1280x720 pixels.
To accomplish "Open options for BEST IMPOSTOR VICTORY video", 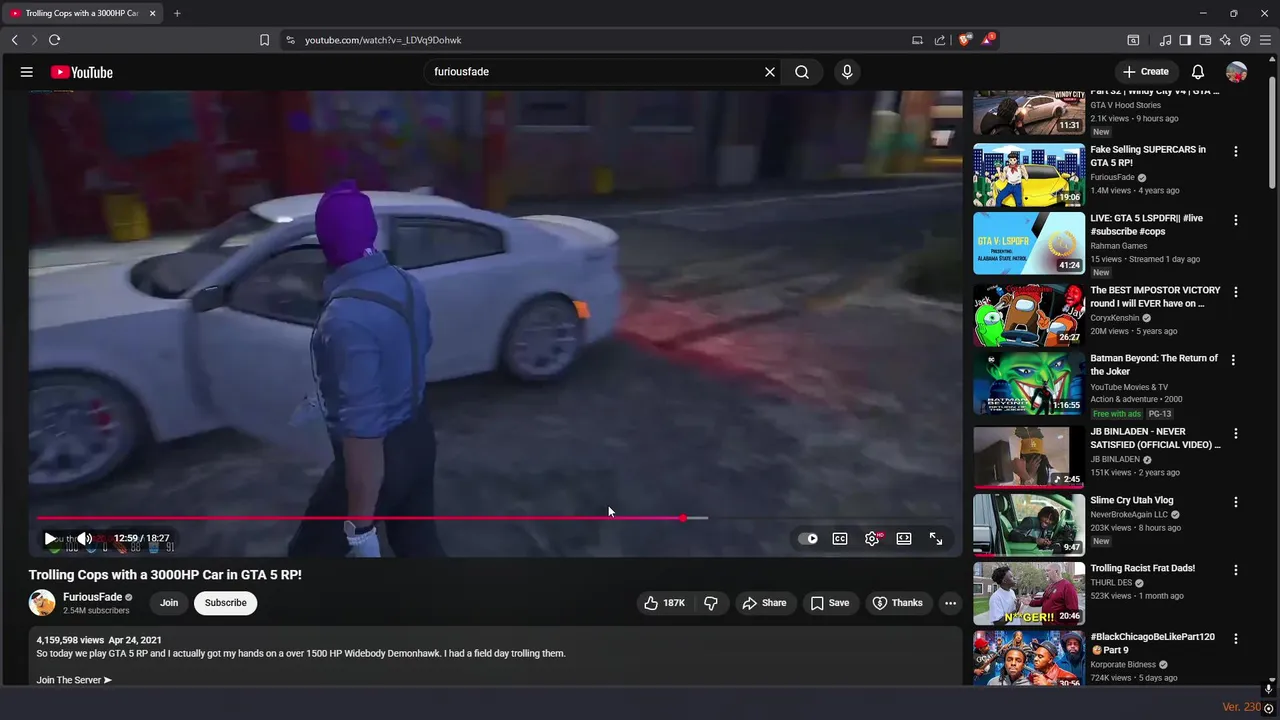I will pyautogui.click(x=1236, y=293).
